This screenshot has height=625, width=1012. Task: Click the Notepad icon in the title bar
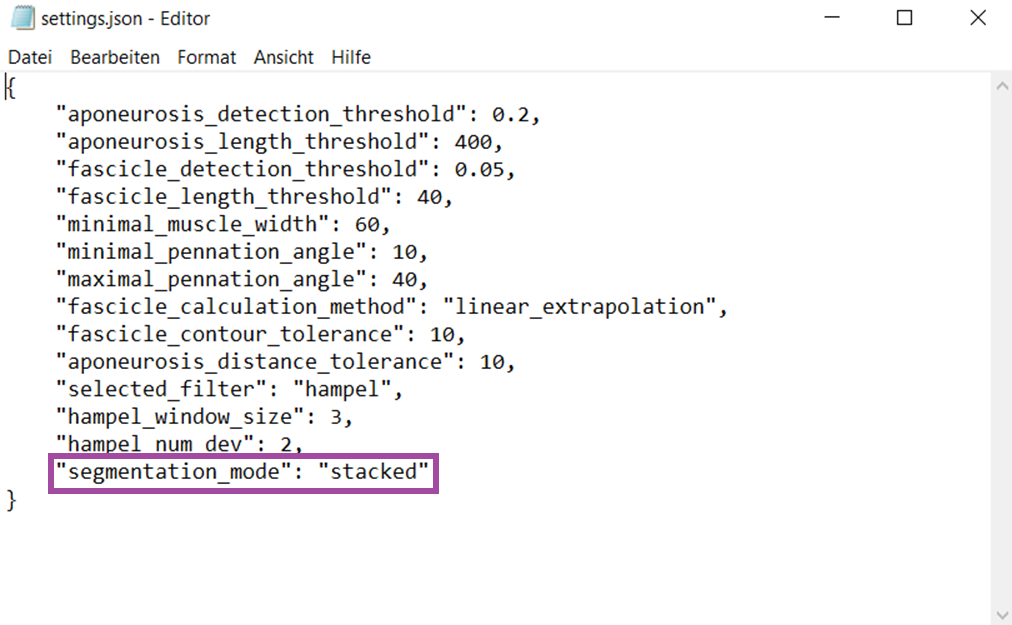21,17
